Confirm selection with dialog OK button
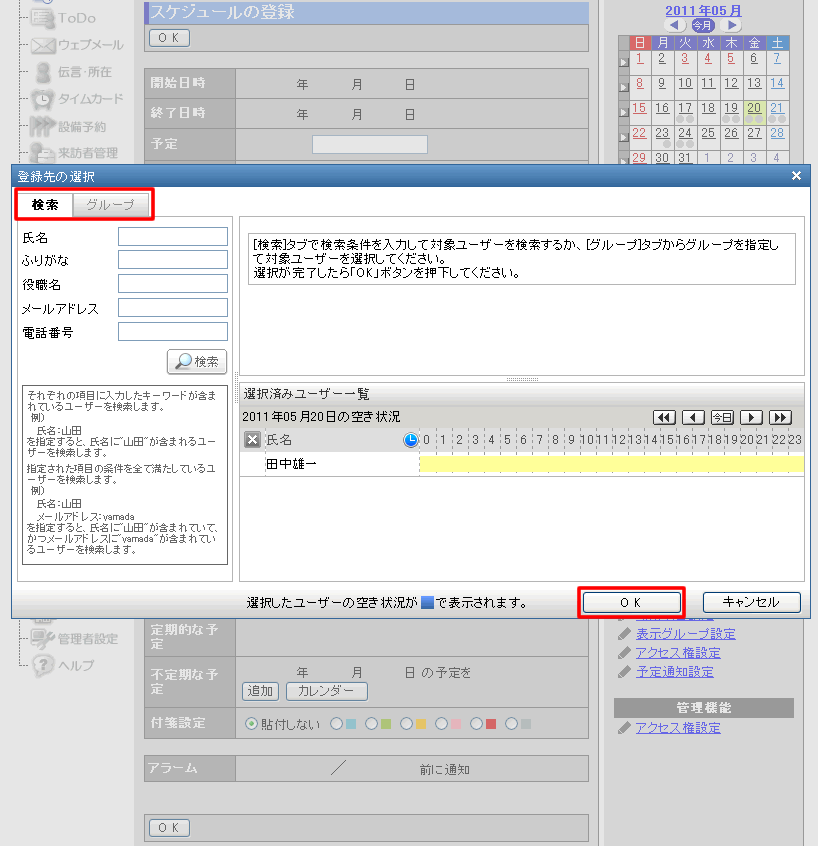 click(631, 602)
